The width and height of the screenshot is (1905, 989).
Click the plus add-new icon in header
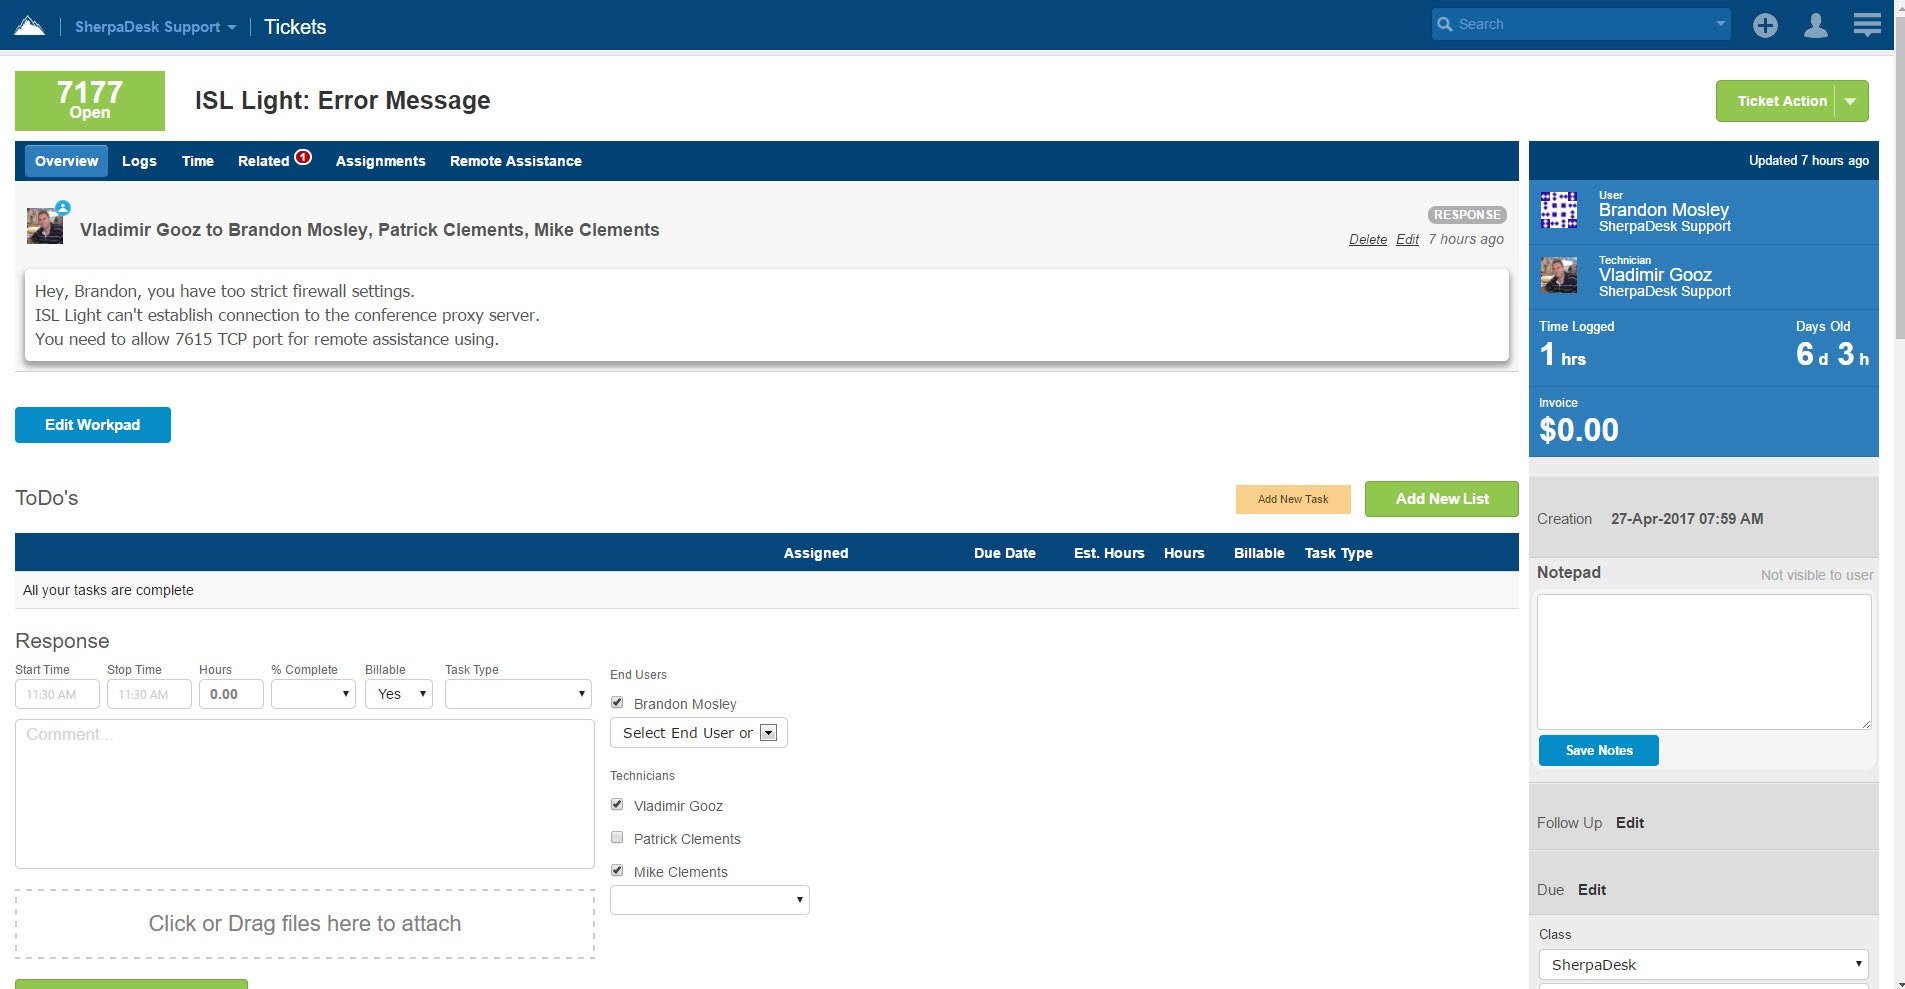tap(1765, 25)
